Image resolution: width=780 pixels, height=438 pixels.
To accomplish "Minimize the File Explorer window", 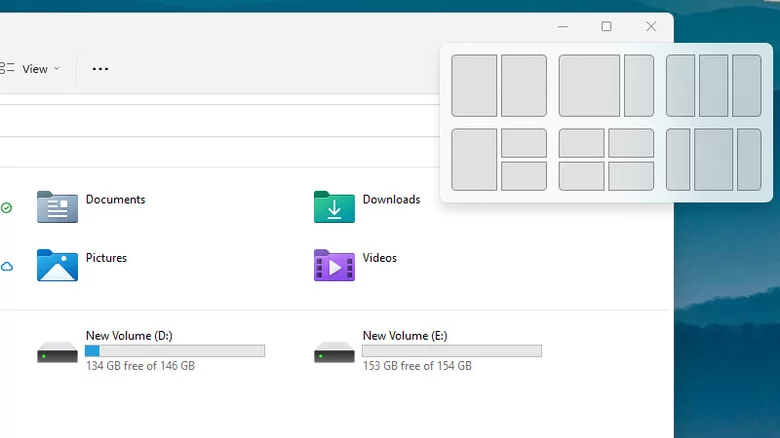I will (563, 27).
